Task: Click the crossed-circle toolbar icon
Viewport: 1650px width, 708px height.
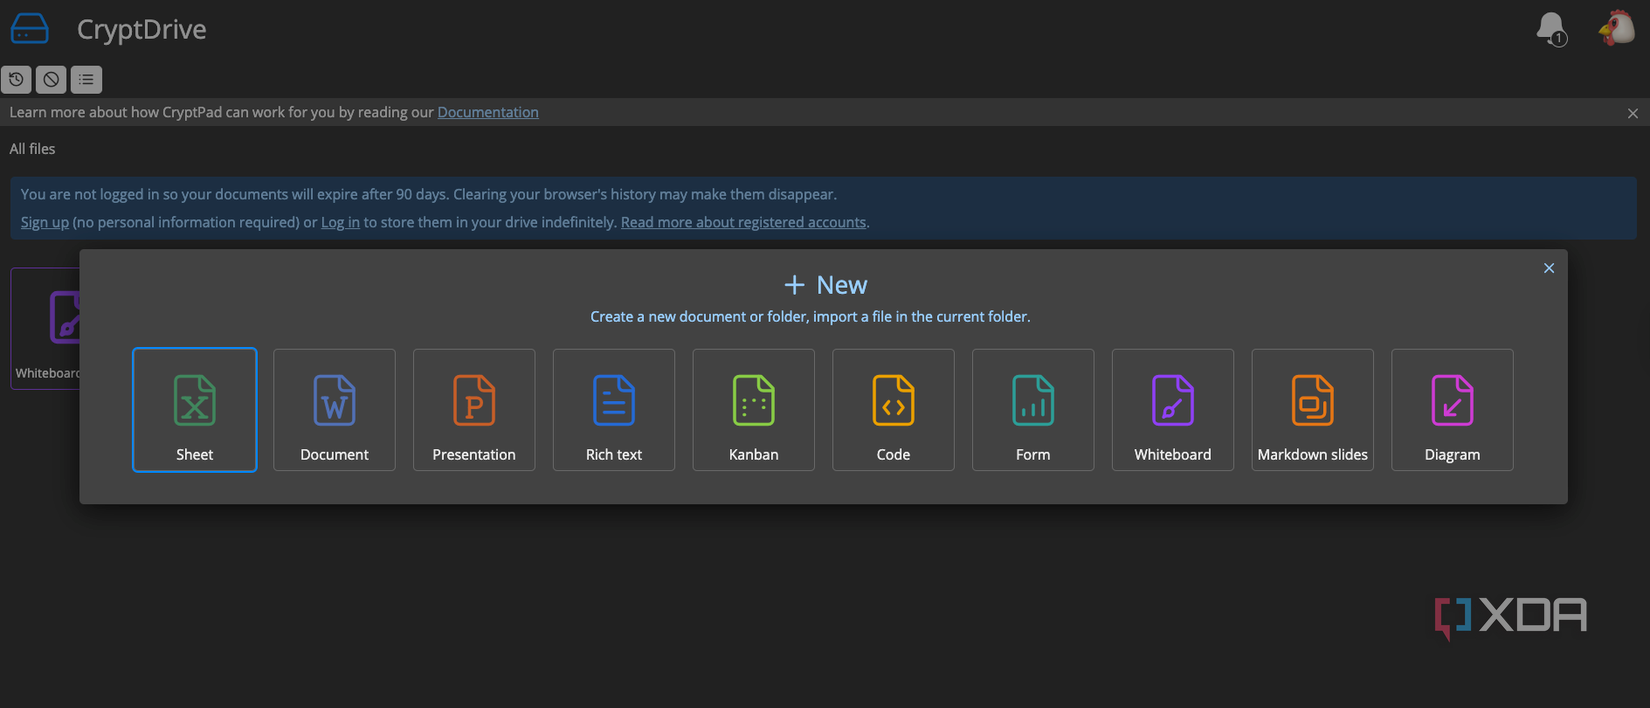Action: point(51,79)
